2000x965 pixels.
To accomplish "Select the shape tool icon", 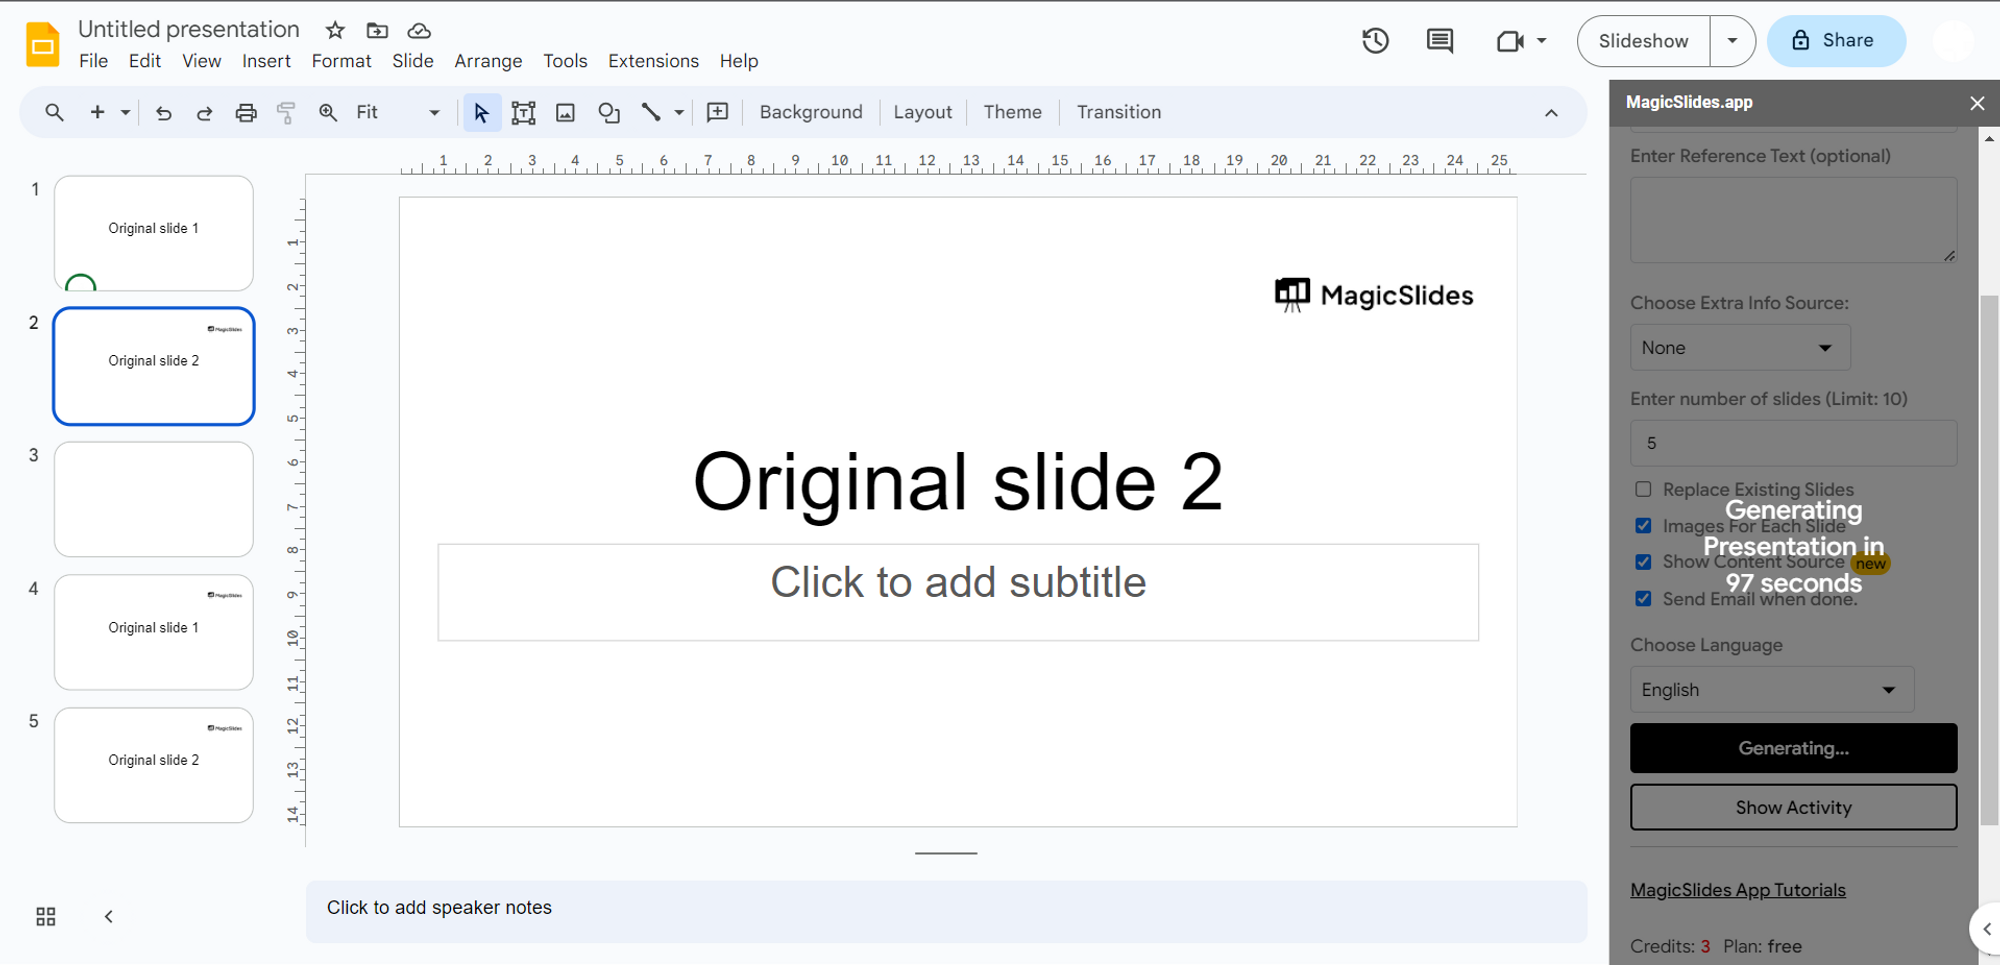I will point(608,113).
